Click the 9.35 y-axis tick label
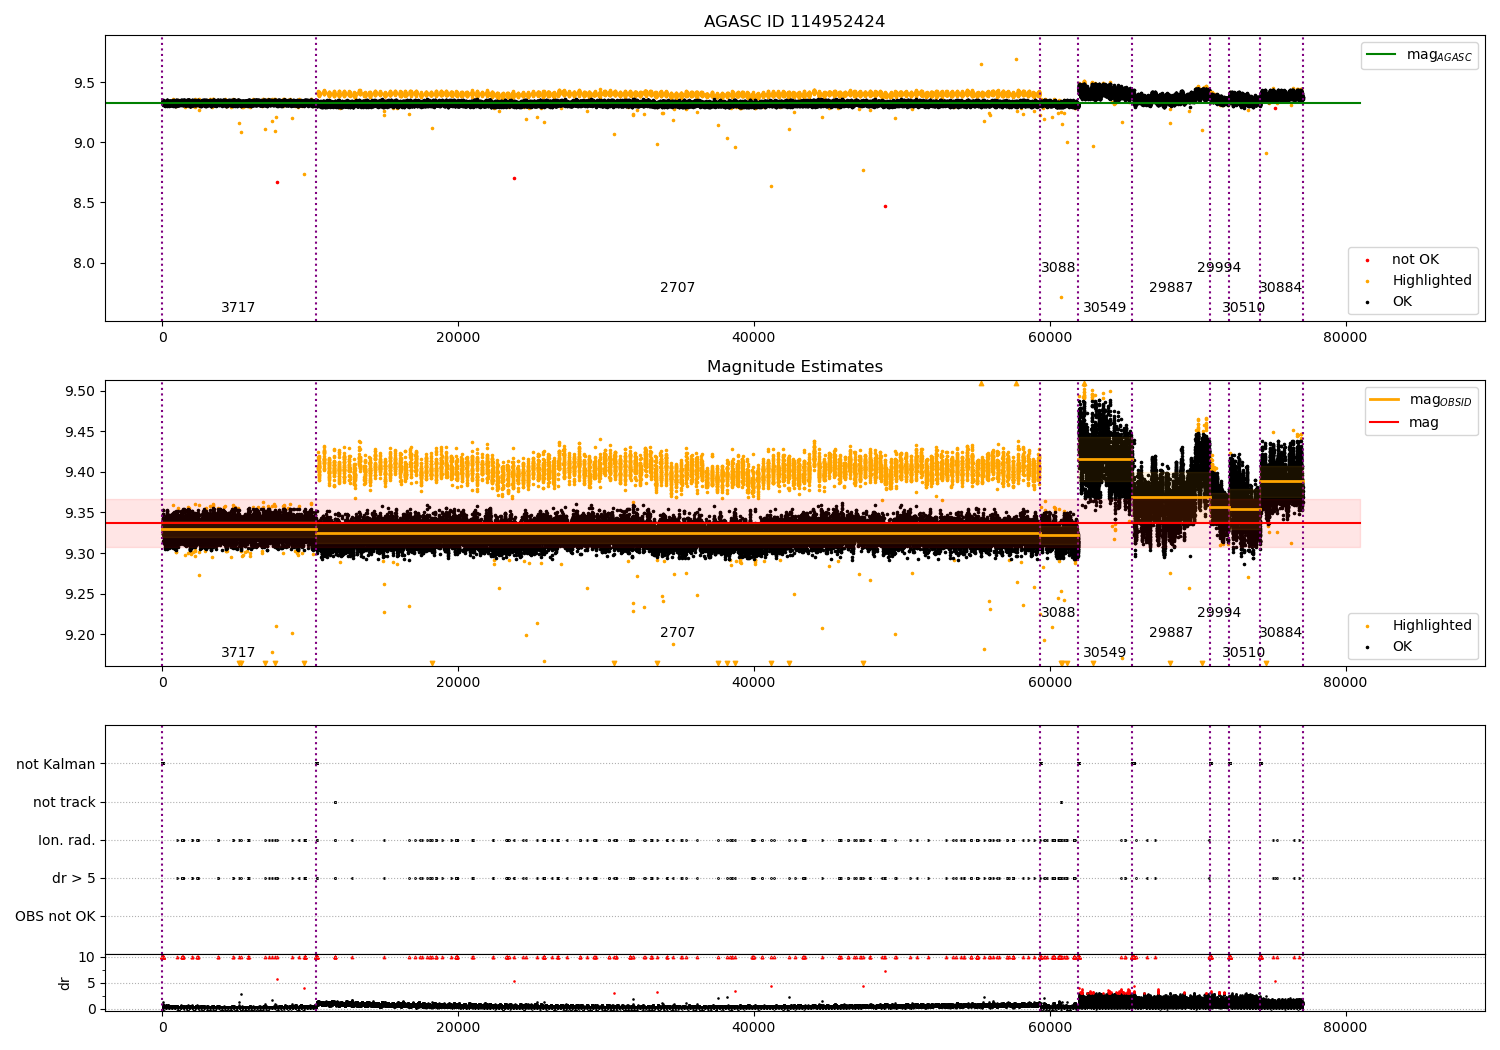The height and width of the screenshot is (1050, 1500). click(x=80, y=513)
